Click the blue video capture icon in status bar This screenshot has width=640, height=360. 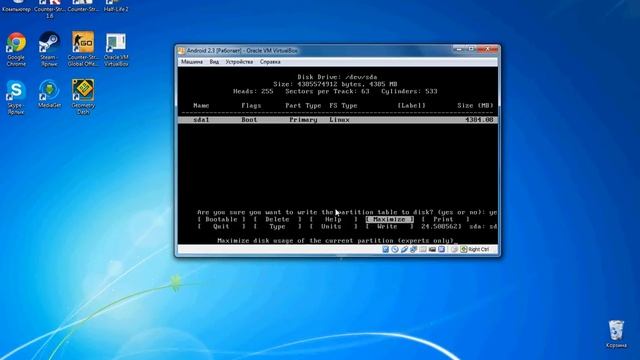pyautogui.click(x=442, y=249)
